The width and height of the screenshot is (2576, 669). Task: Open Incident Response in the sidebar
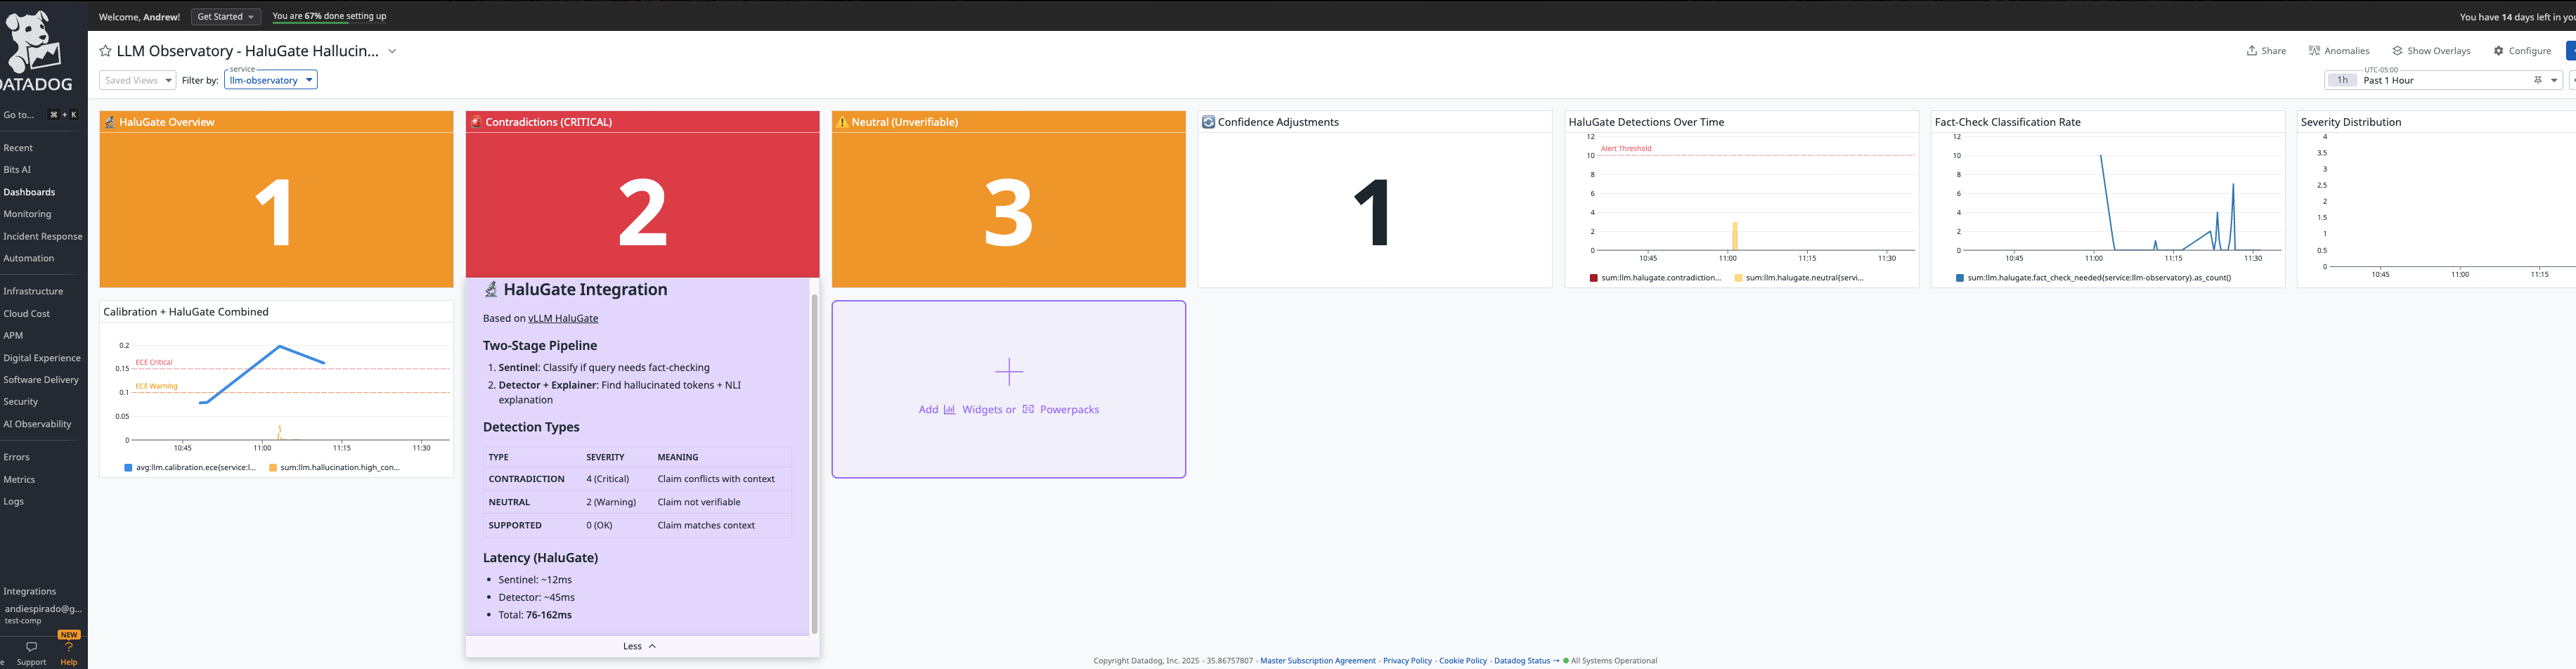[x=43, y=236]
